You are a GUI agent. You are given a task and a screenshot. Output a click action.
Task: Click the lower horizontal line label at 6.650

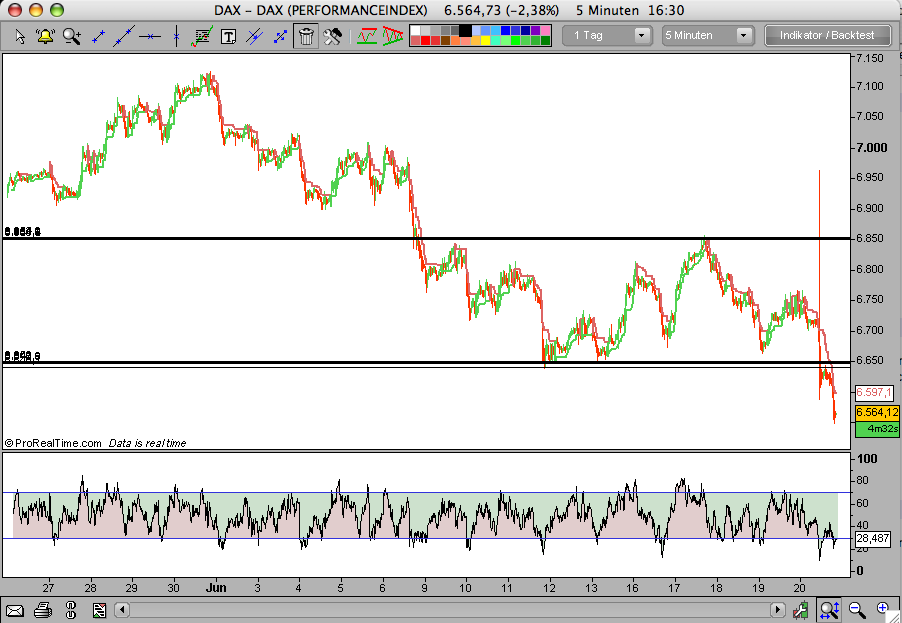pos(22,357)
